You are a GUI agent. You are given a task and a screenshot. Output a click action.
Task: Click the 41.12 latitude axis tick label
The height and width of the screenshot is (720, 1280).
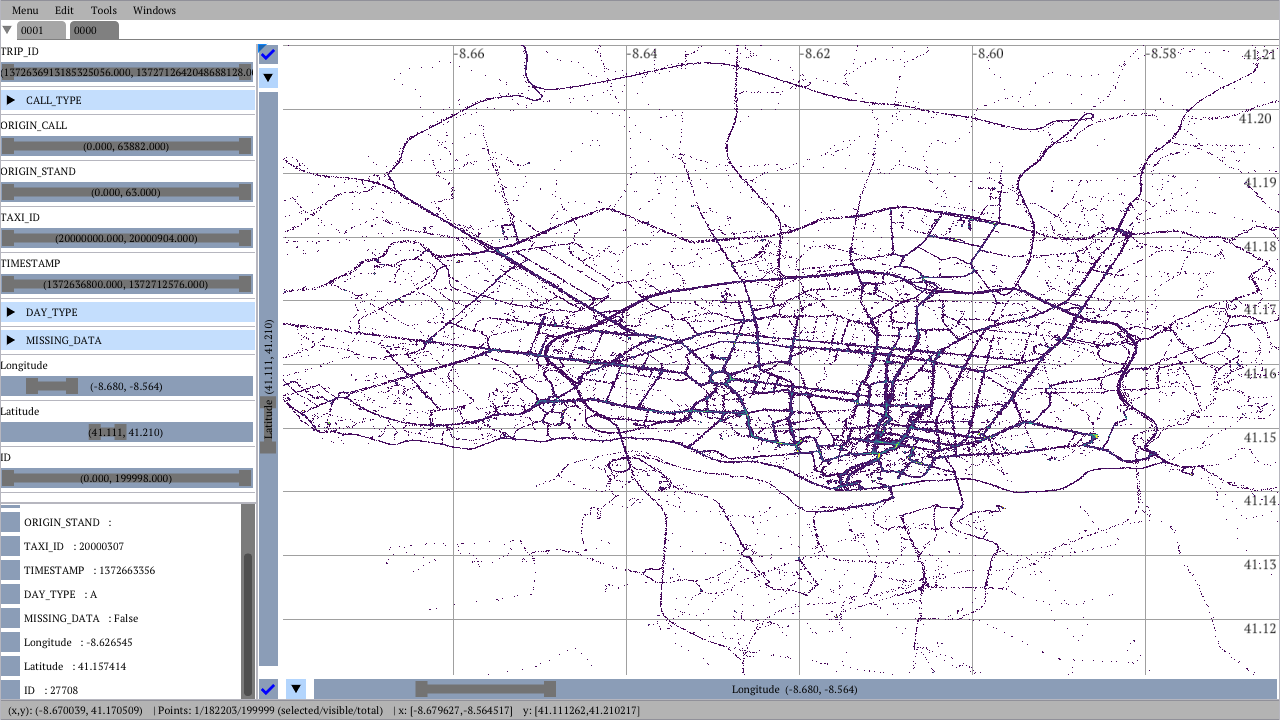(1259, 628)
